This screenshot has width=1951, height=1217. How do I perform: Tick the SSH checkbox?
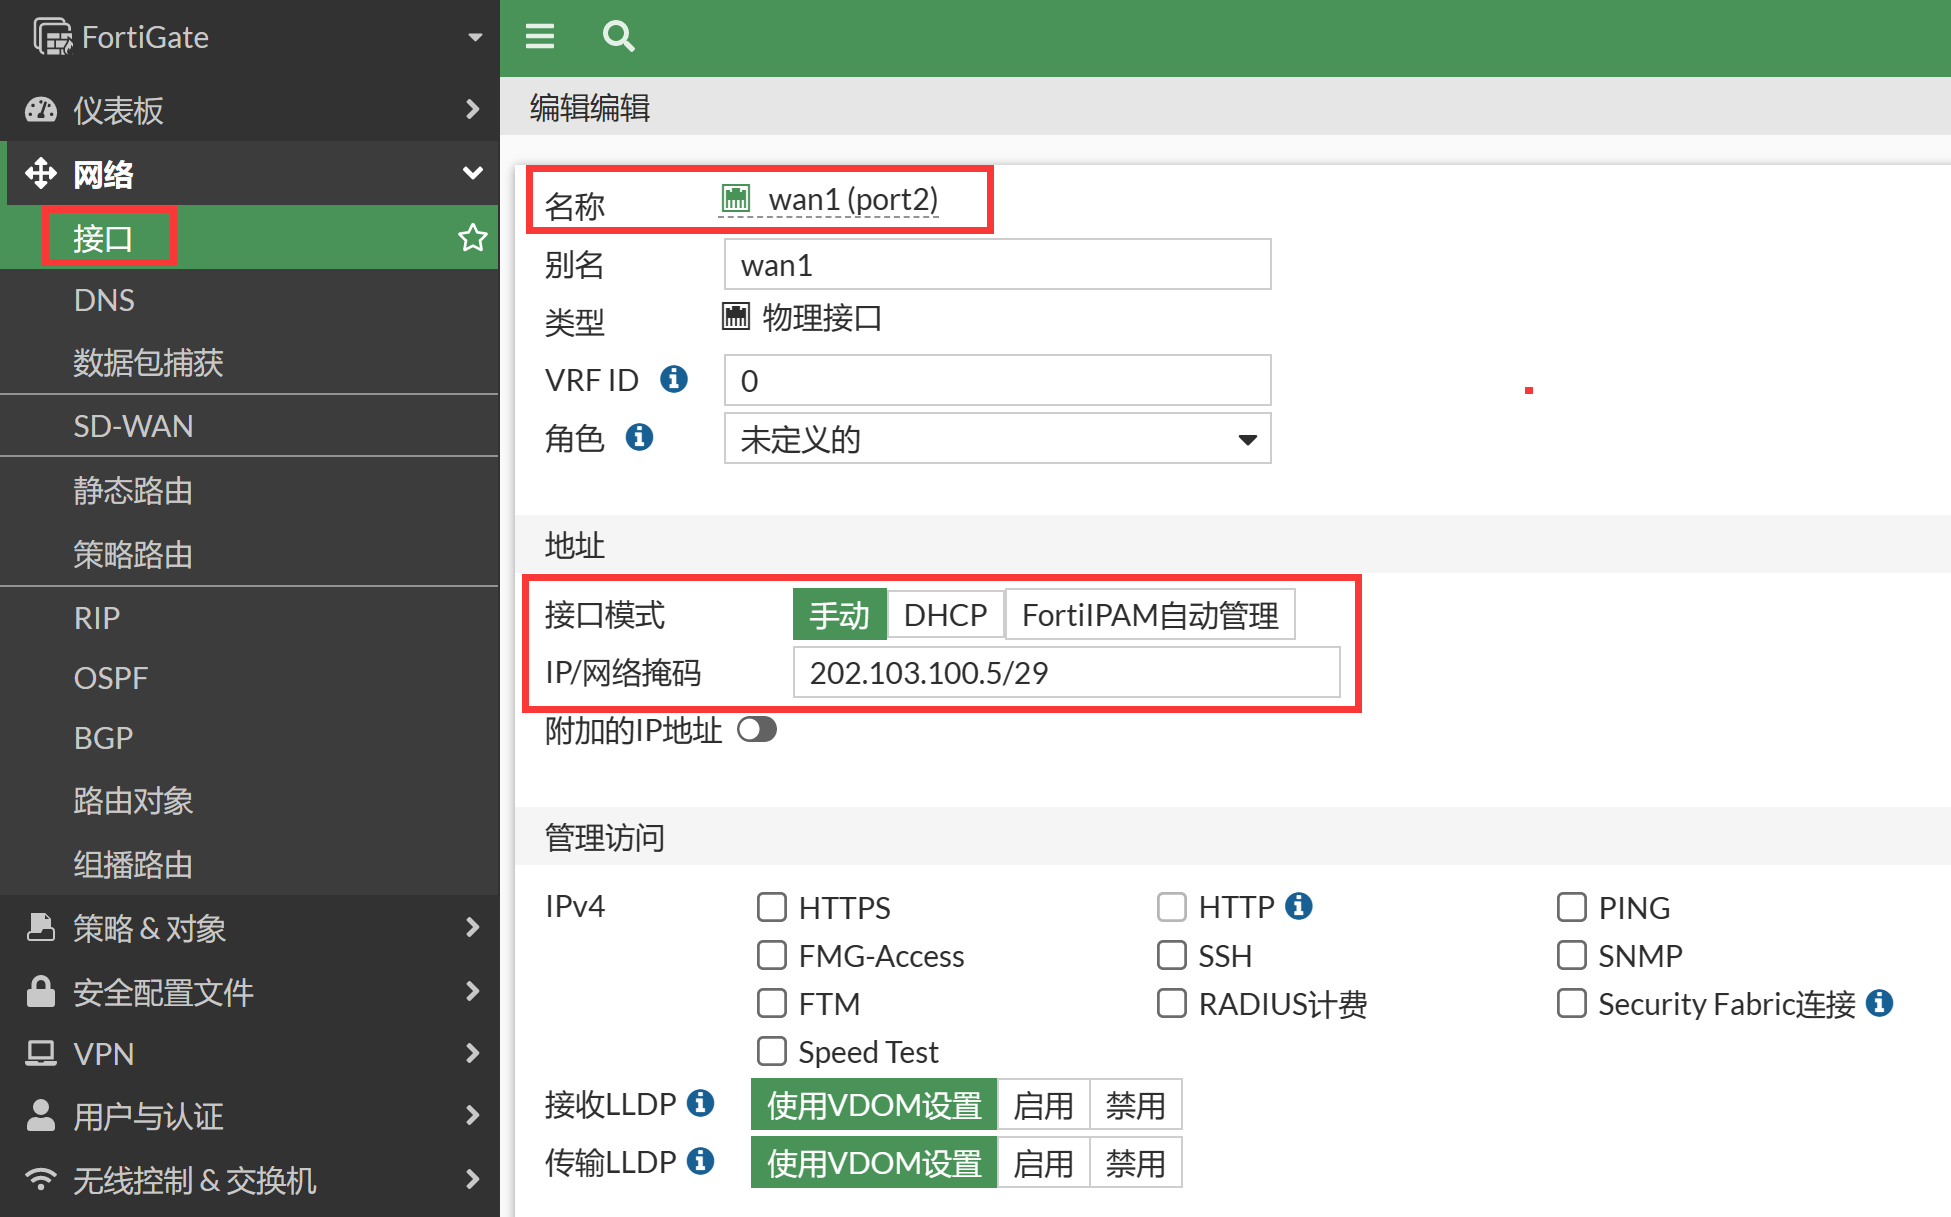[x=1171, y=955]
